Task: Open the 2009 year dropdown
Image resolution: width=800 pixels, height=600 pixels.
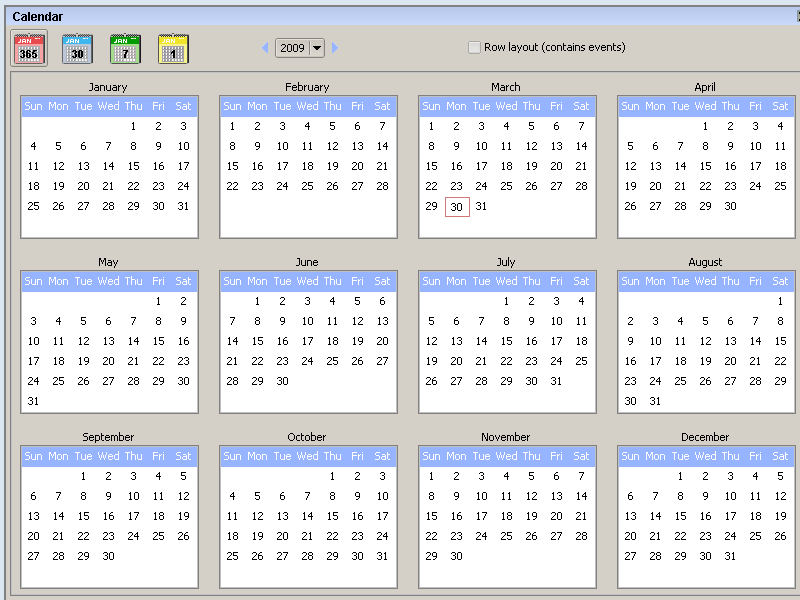Action: (x=317, y=48)
